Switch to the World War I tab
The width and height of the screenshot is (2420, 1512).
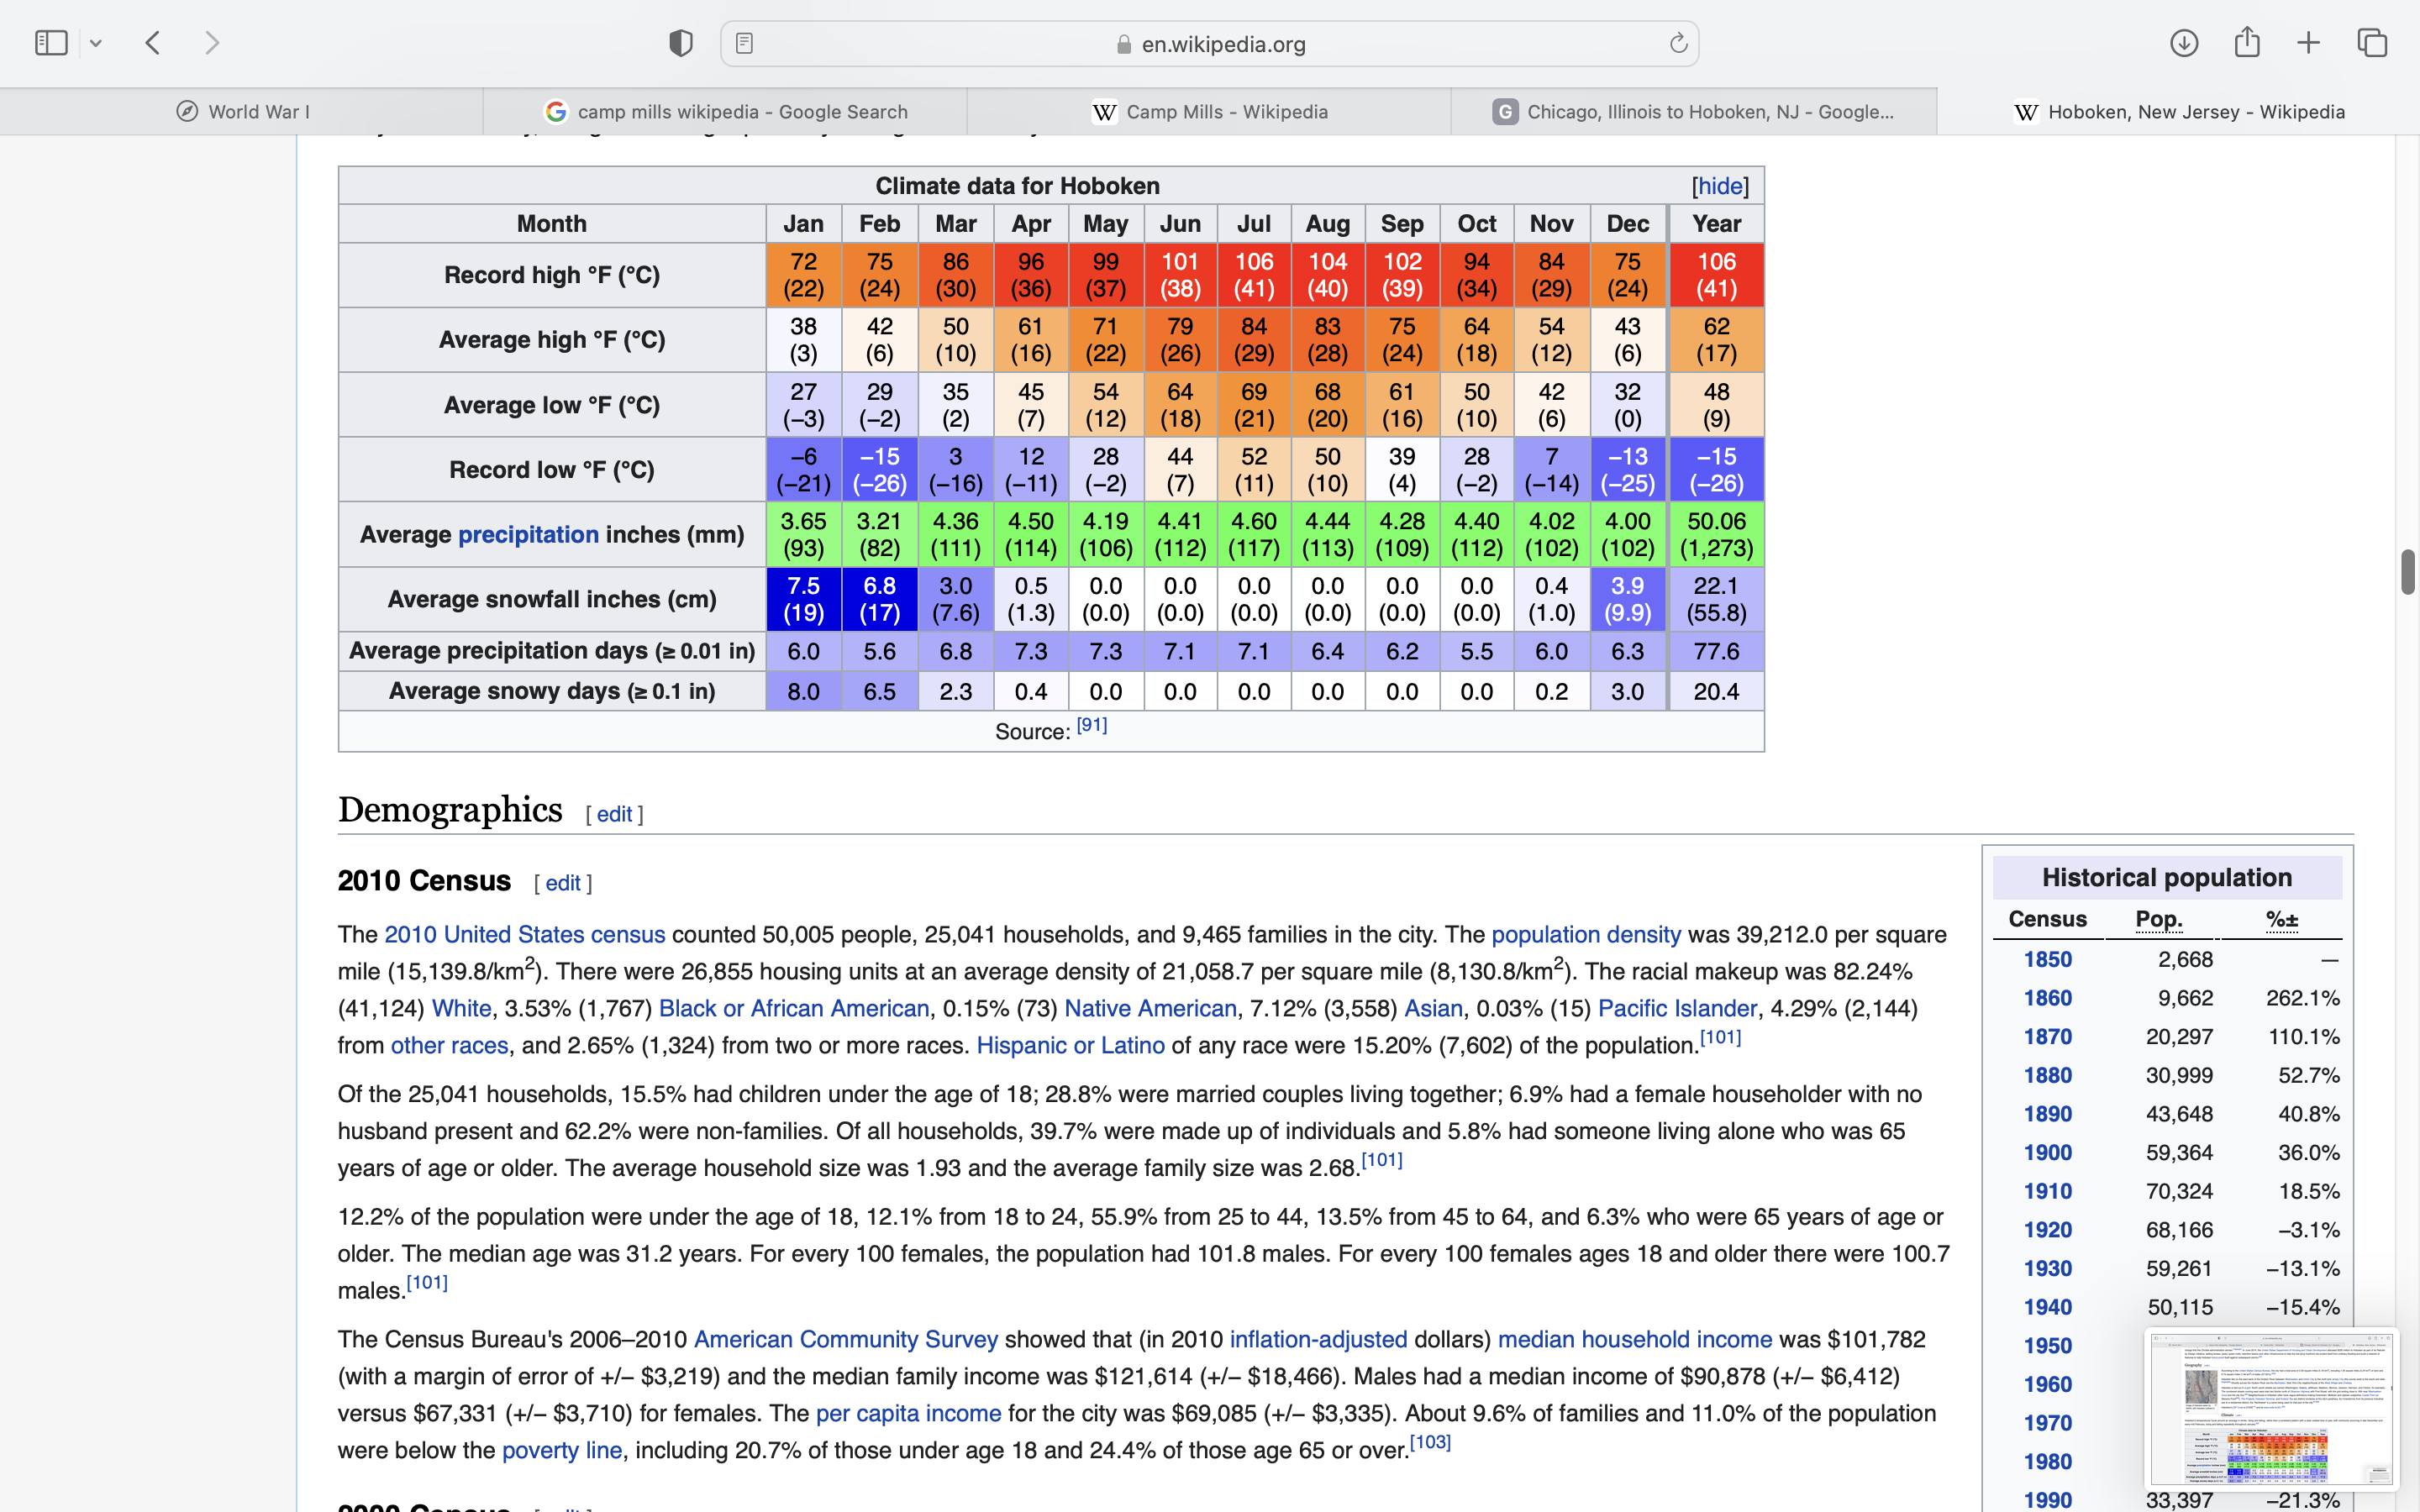tap(242, 112)
